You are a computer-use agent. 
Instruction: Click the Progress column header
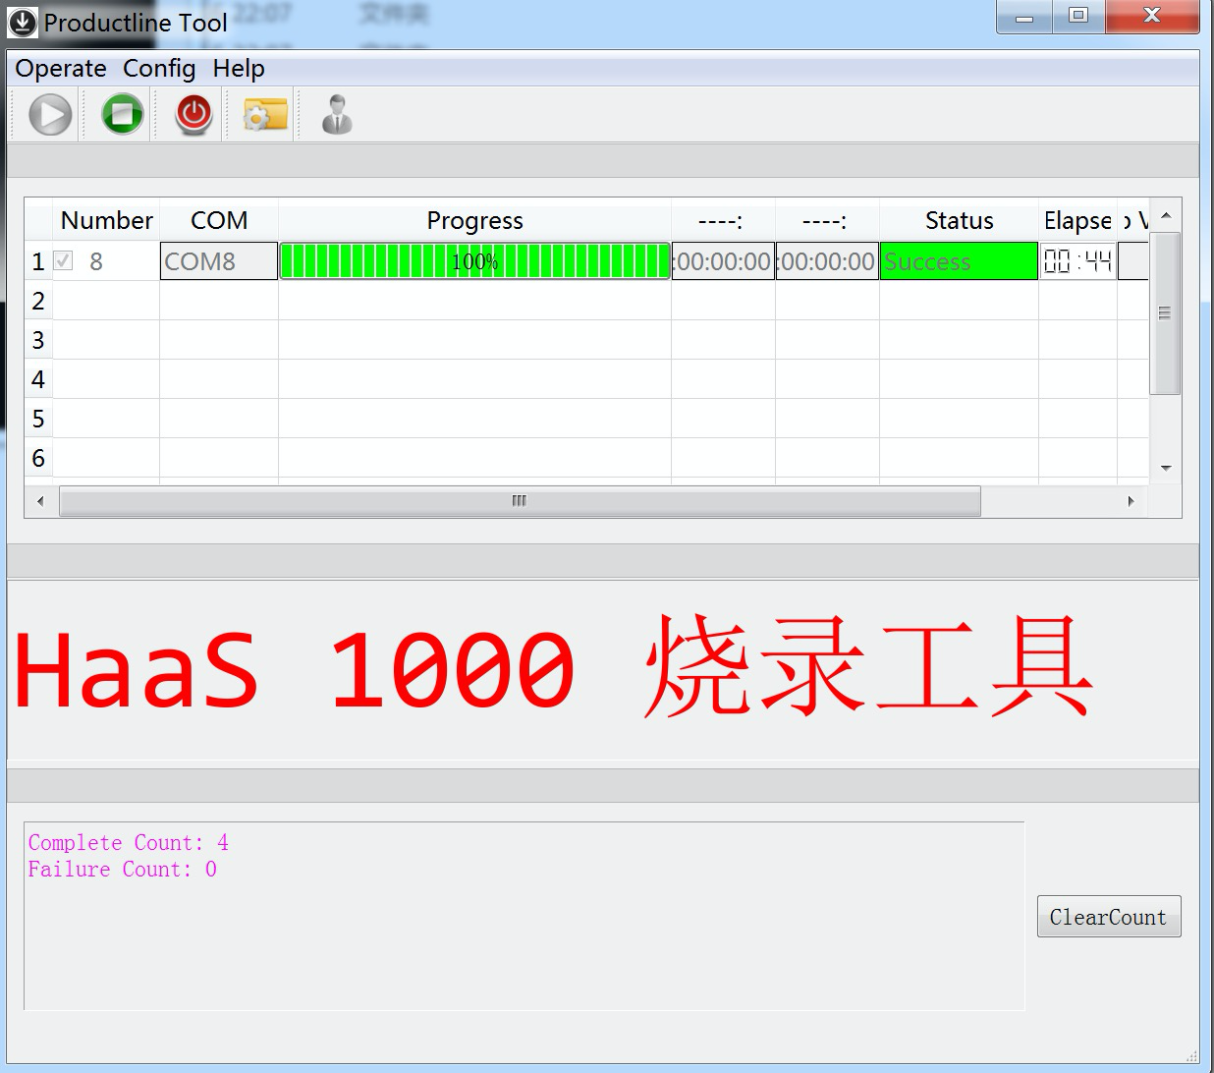[474, 220]
